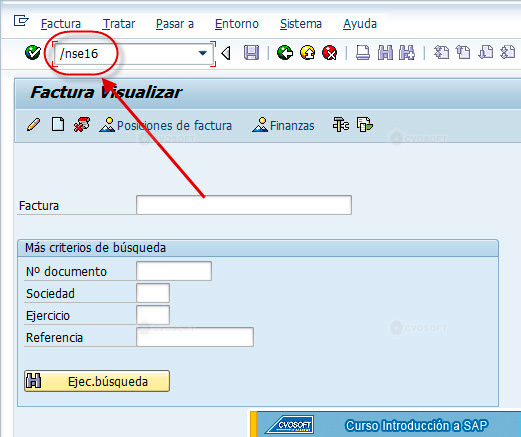Click the yellow Exit up-arrow icon
The height and width of the screenshot is (437, 521).
pyautogui.click(x=307, y=53)
